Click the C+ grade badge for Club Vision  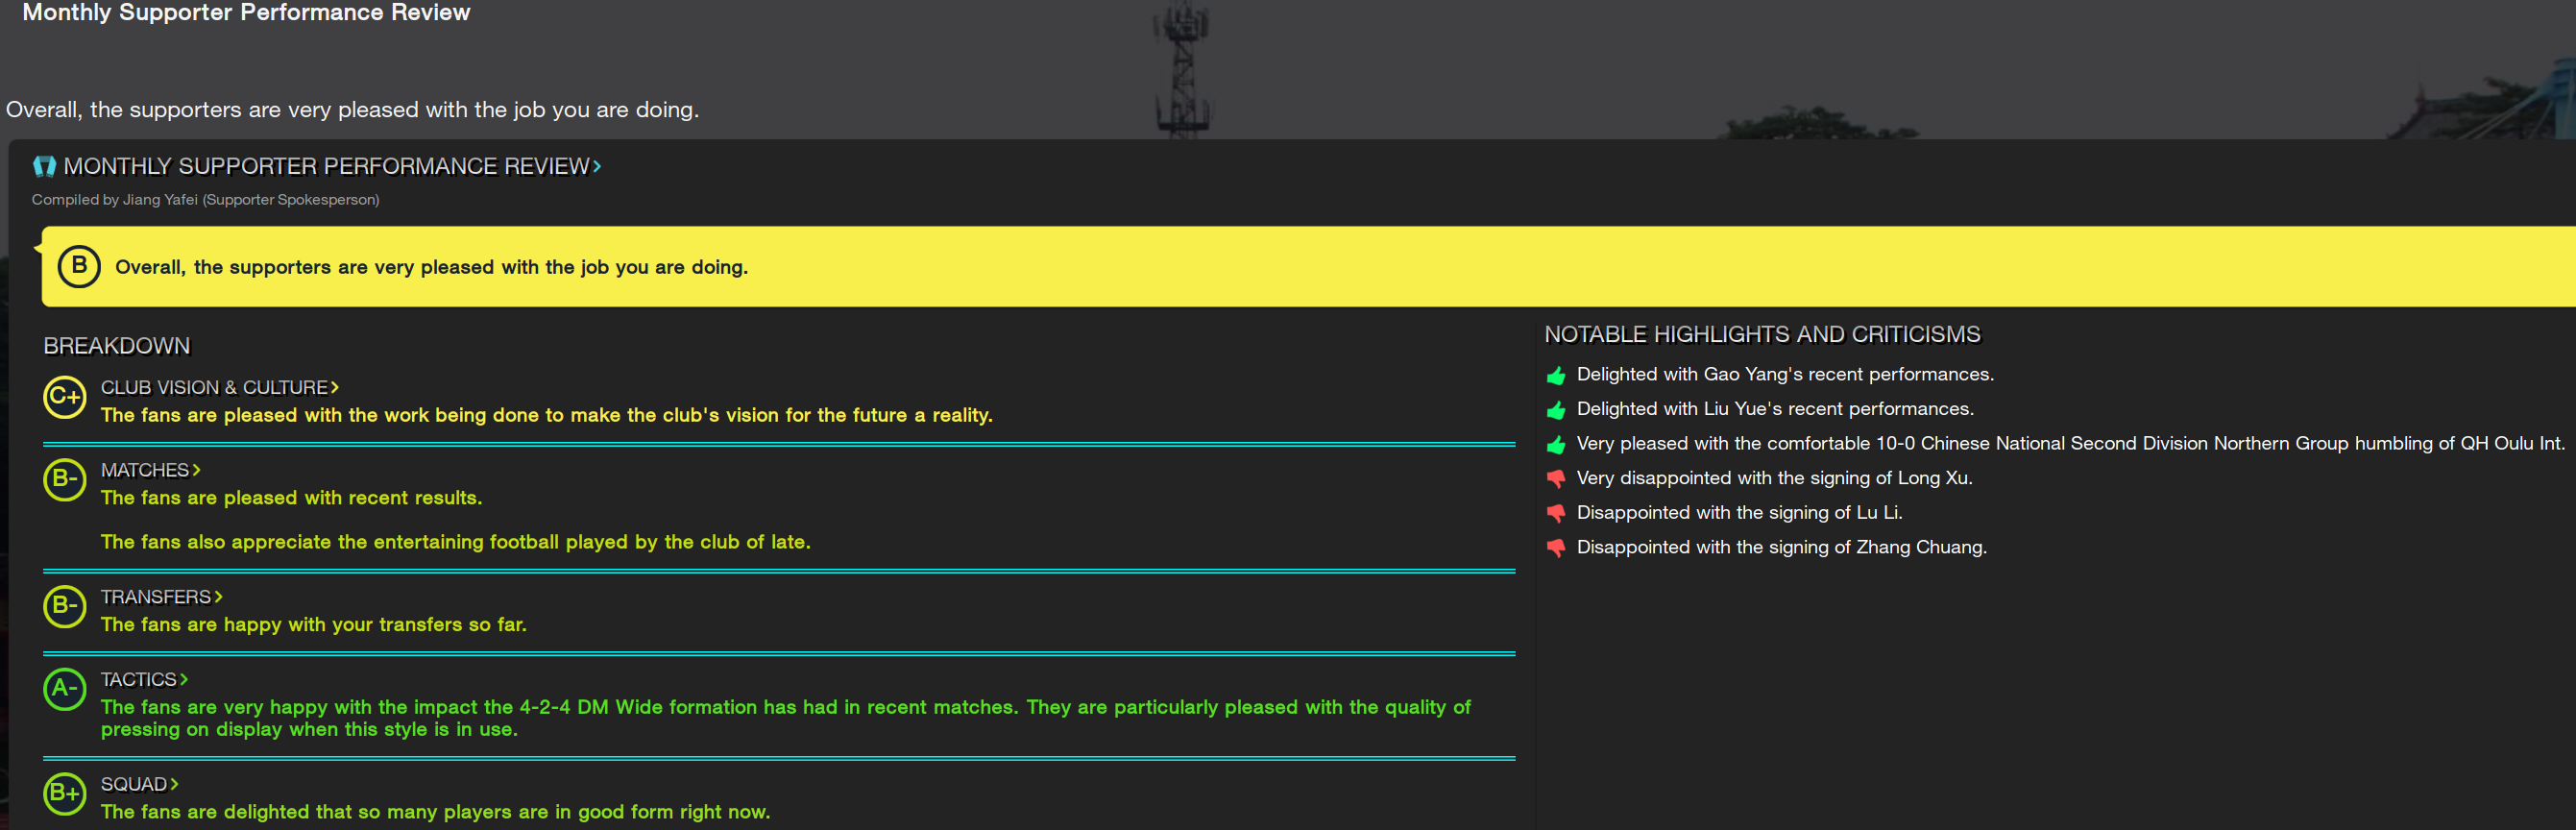tap(65, 397)
